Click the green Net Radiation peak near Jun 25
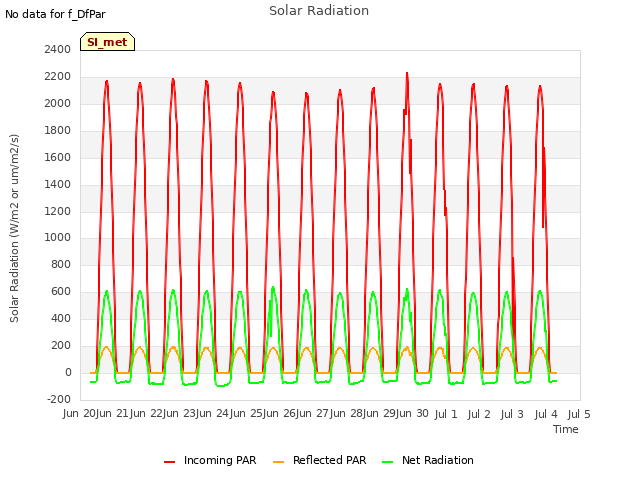The image size is (640, 480). [x=273, y=288]
